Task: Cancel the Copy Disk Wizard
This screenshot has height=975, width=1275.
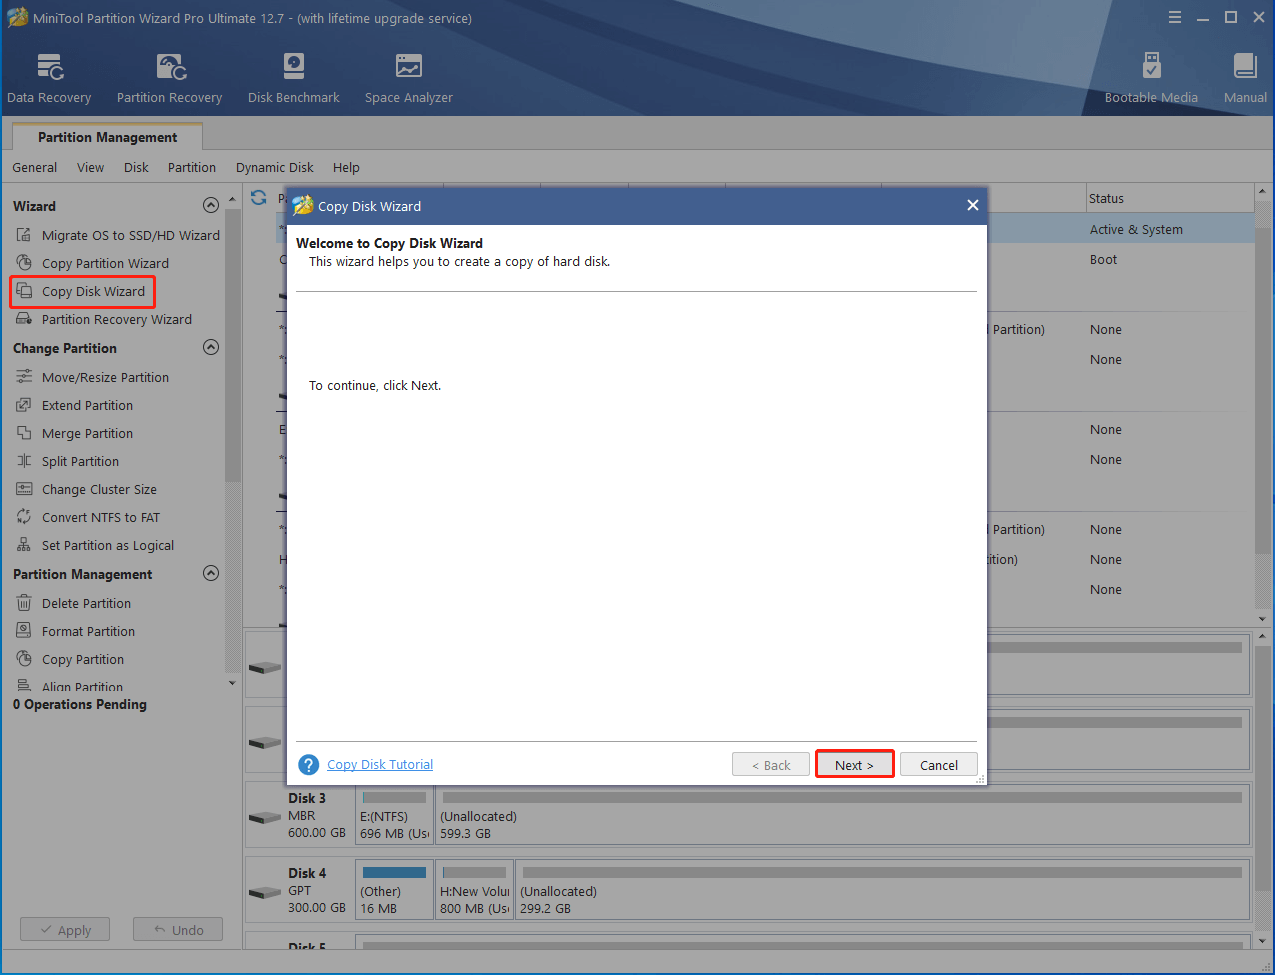Action: (x=939, y=765)
